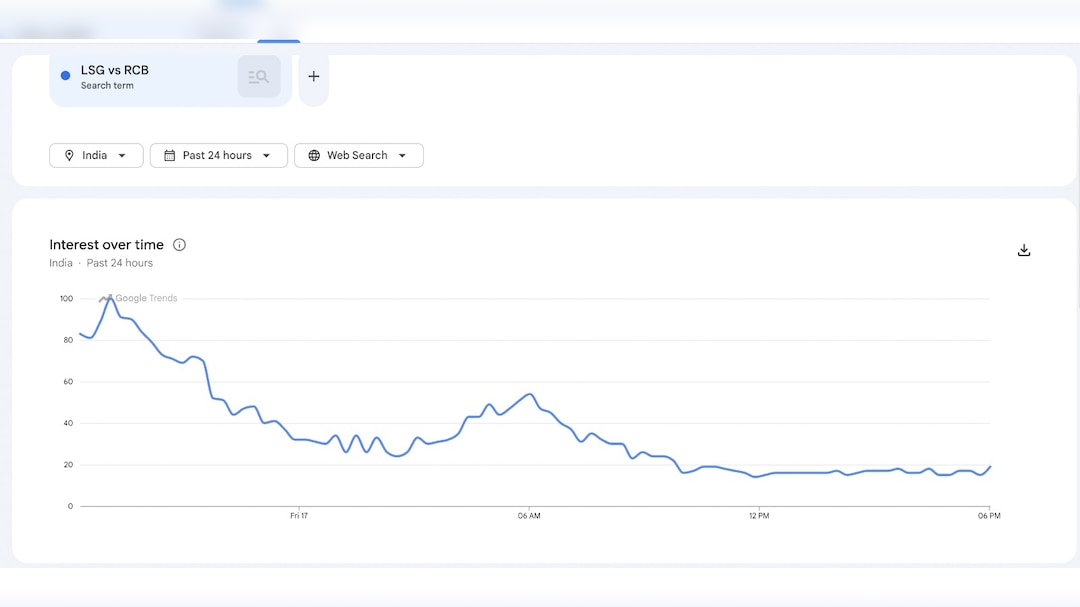Click the Fri 17 label on time axis
This screenshot has width=1080, height=607.
click(x=298, y=516)
